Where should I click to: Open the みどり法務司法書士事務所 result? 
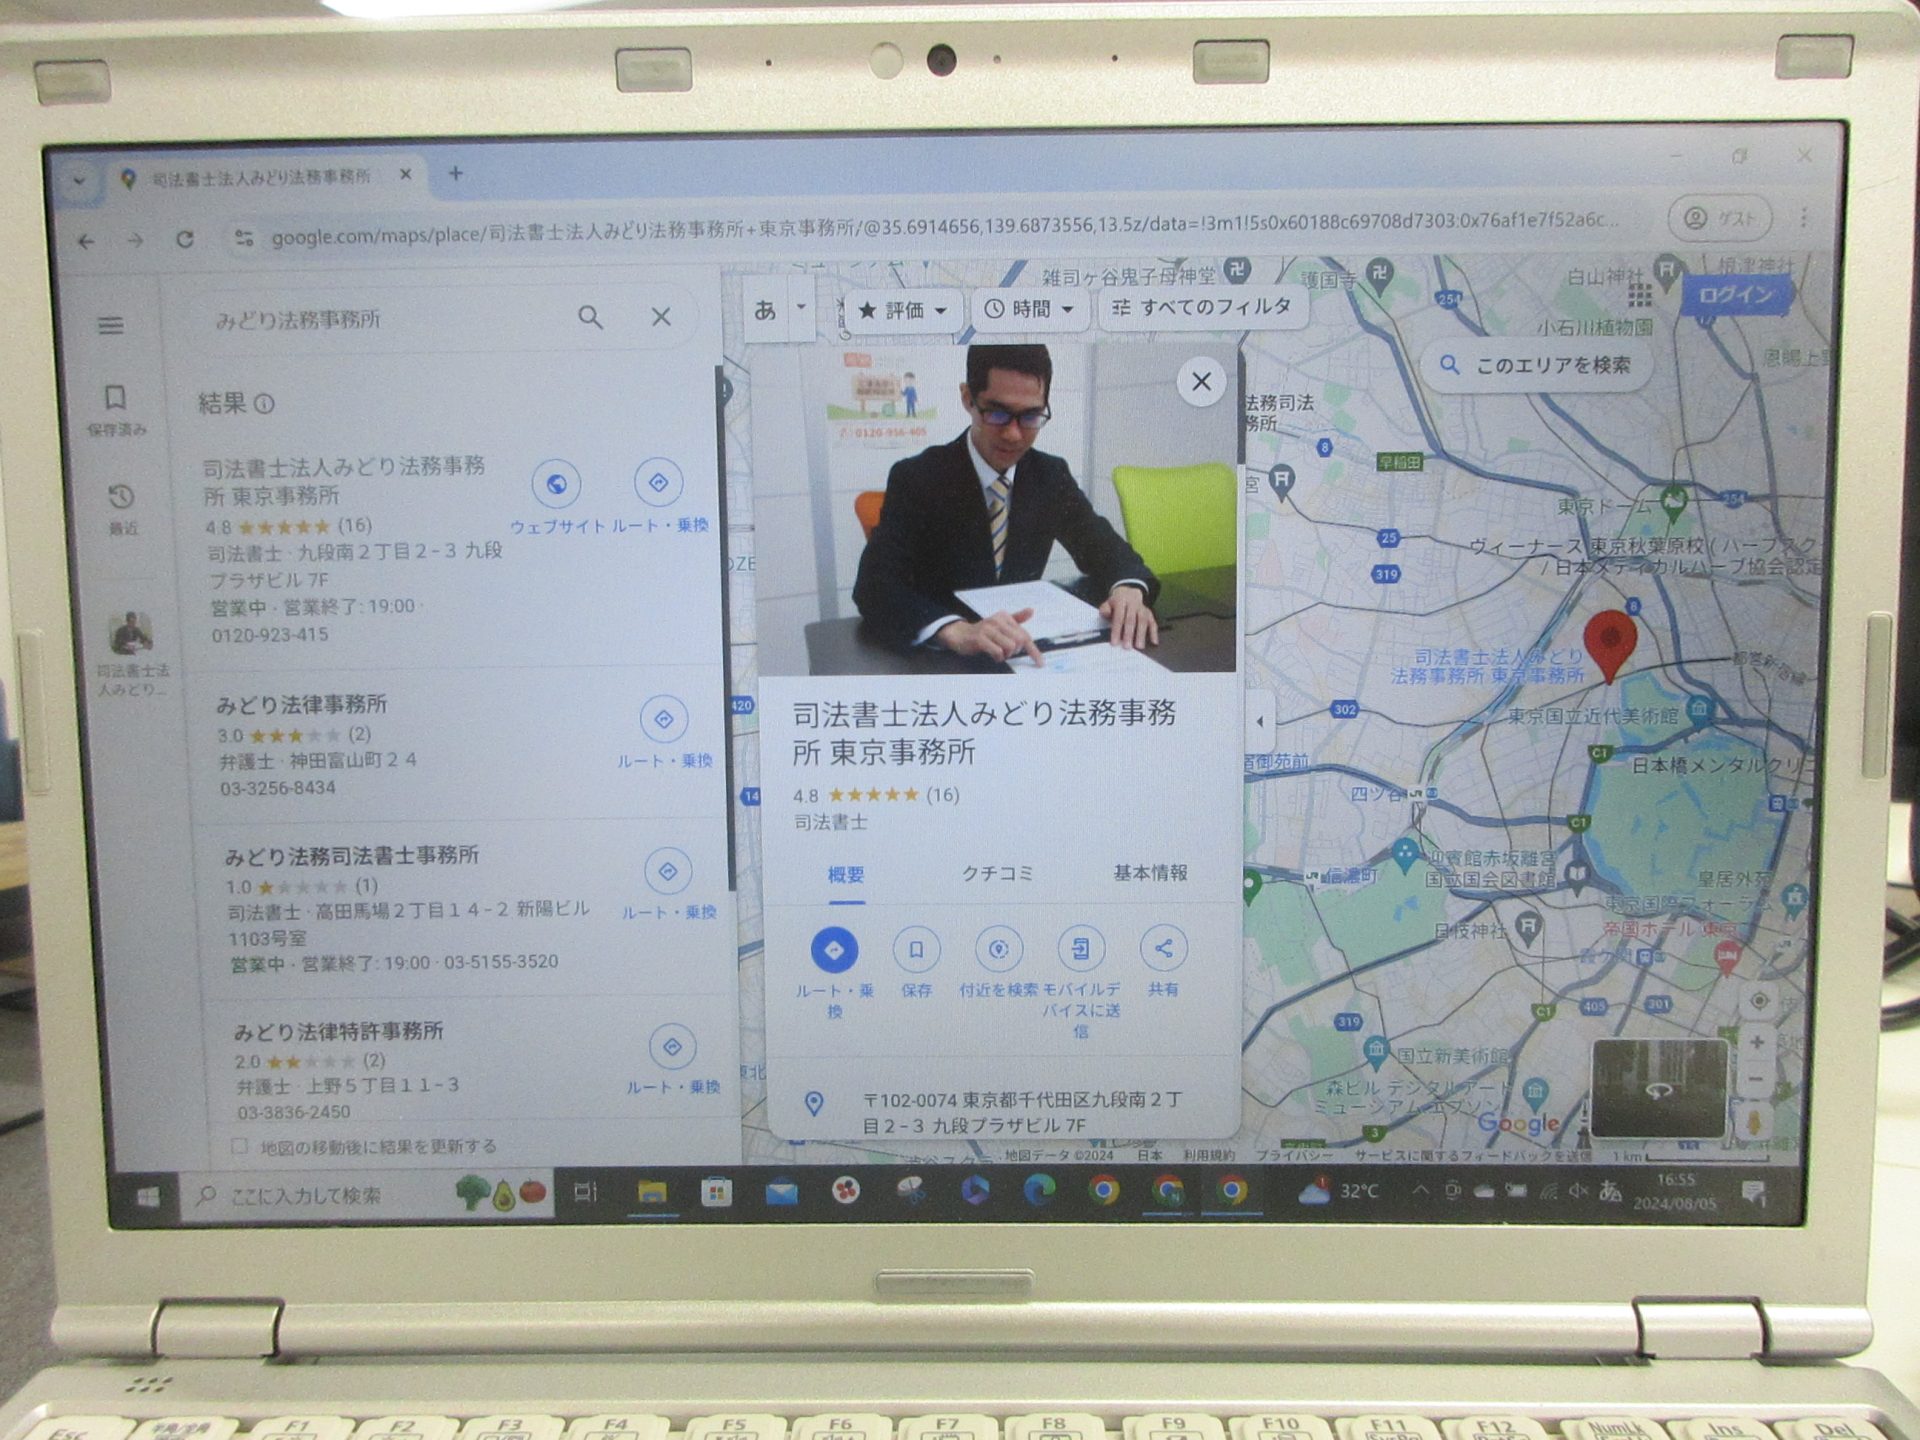click(351, 856)
